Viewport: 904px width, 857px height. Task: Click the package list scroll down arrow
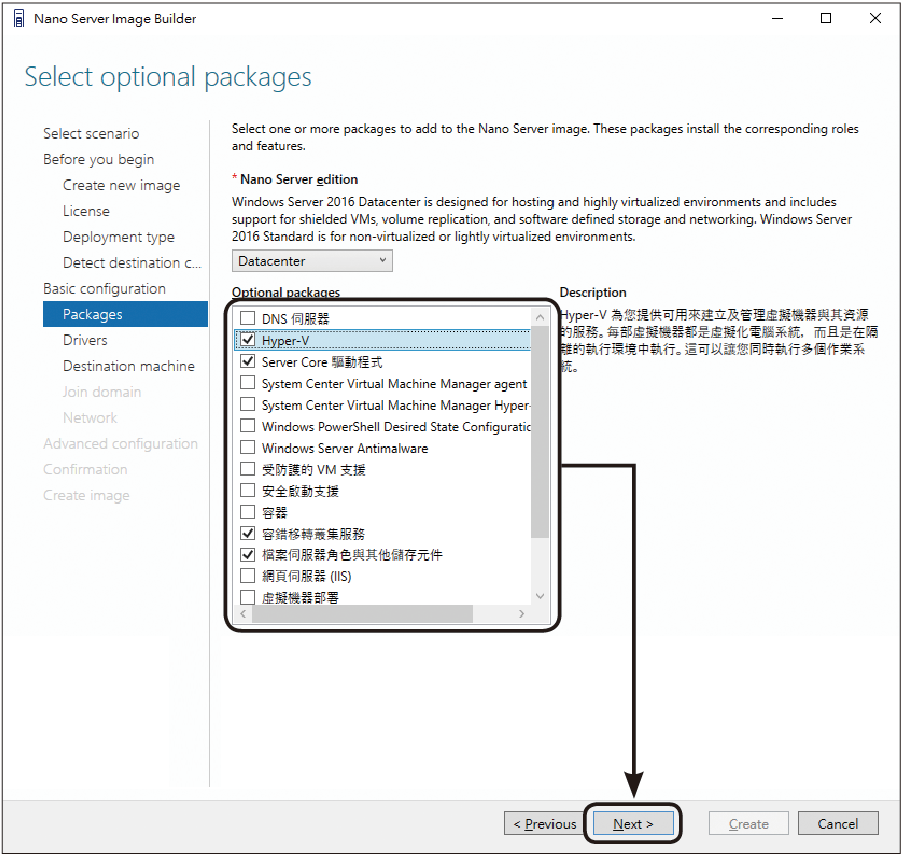pos(540,596)
